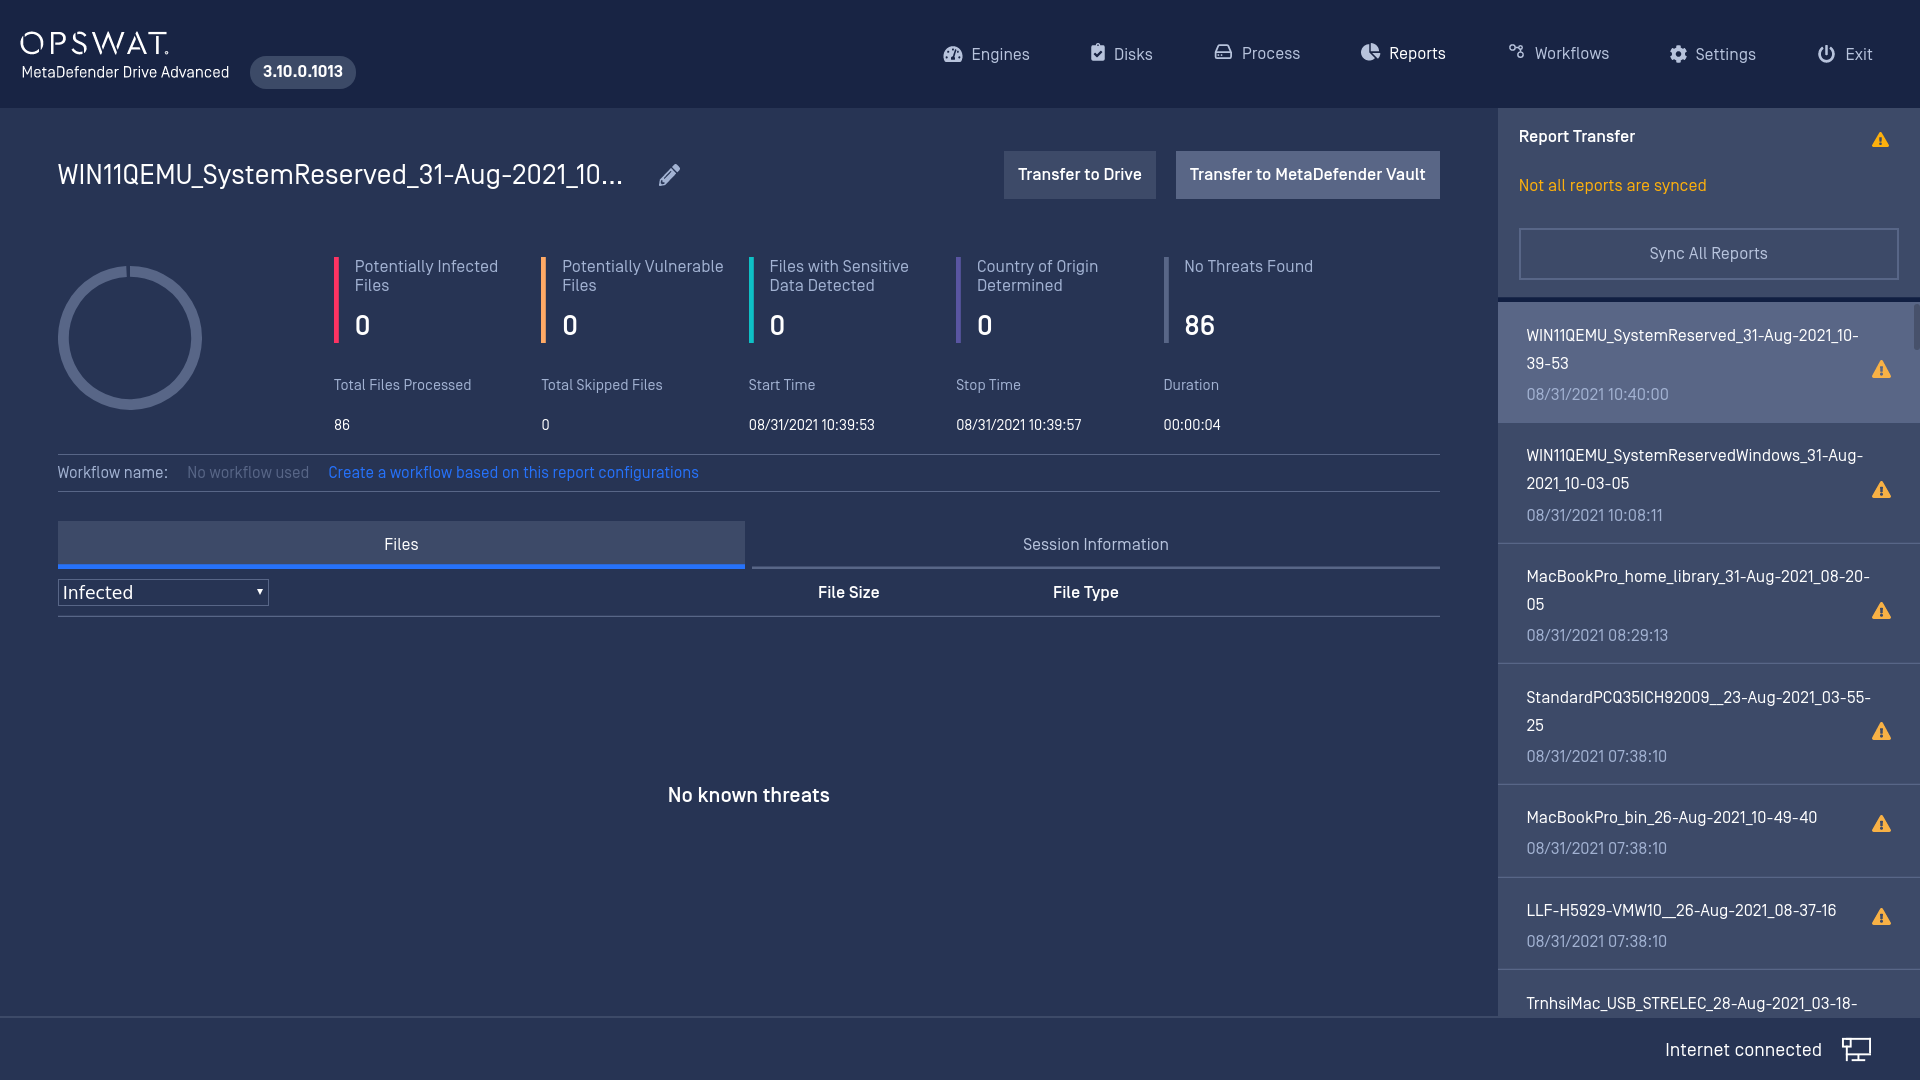Open the Disks page
This screenshot has height=1080, width=1920.
pos(1121,54)
